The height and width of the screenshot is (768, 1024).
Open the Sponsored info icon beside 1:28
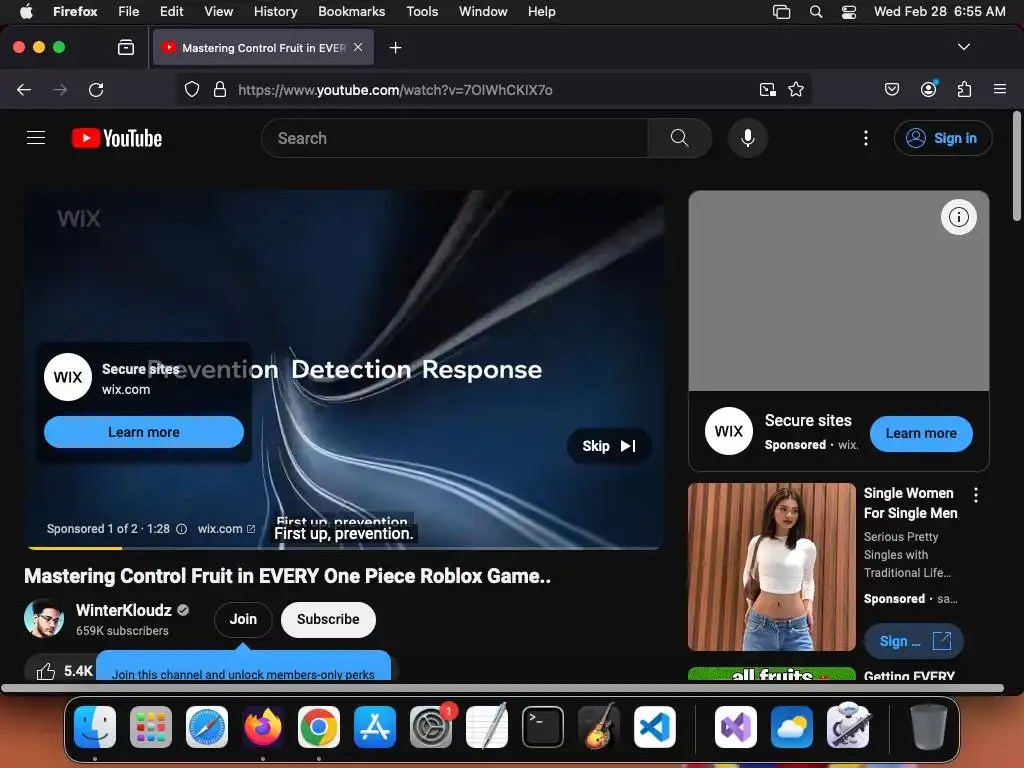(x=182, y=529)
